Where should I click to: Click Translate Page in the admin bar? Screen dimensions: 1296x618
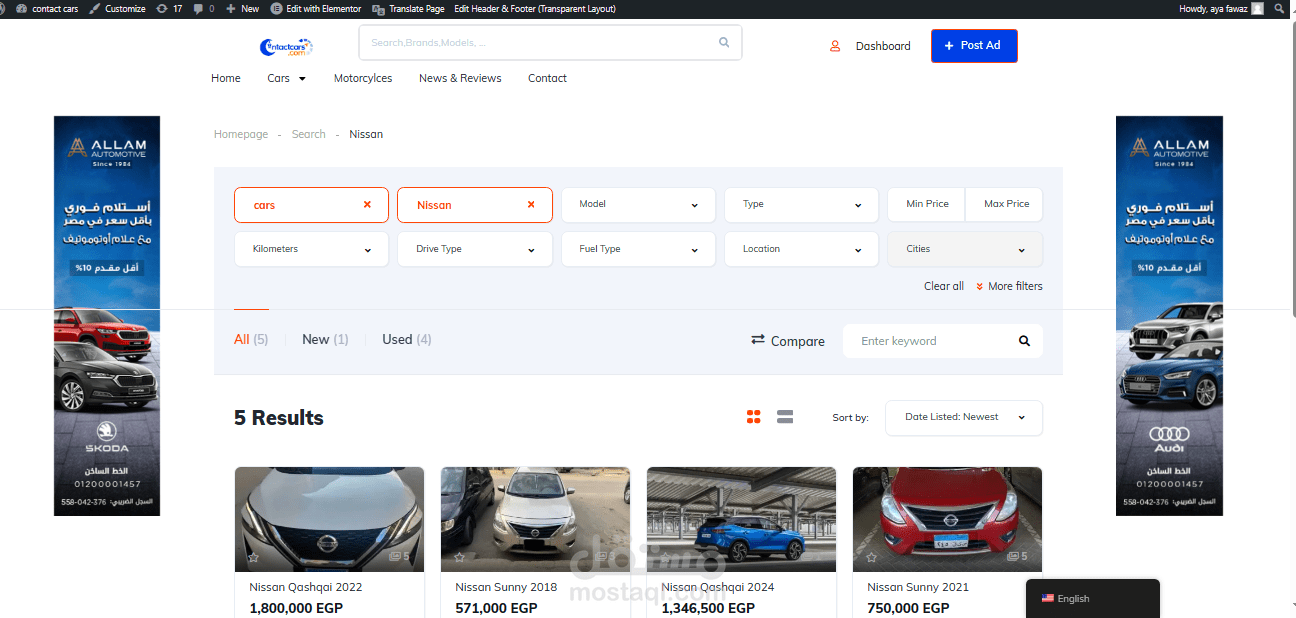coord(409,9)
